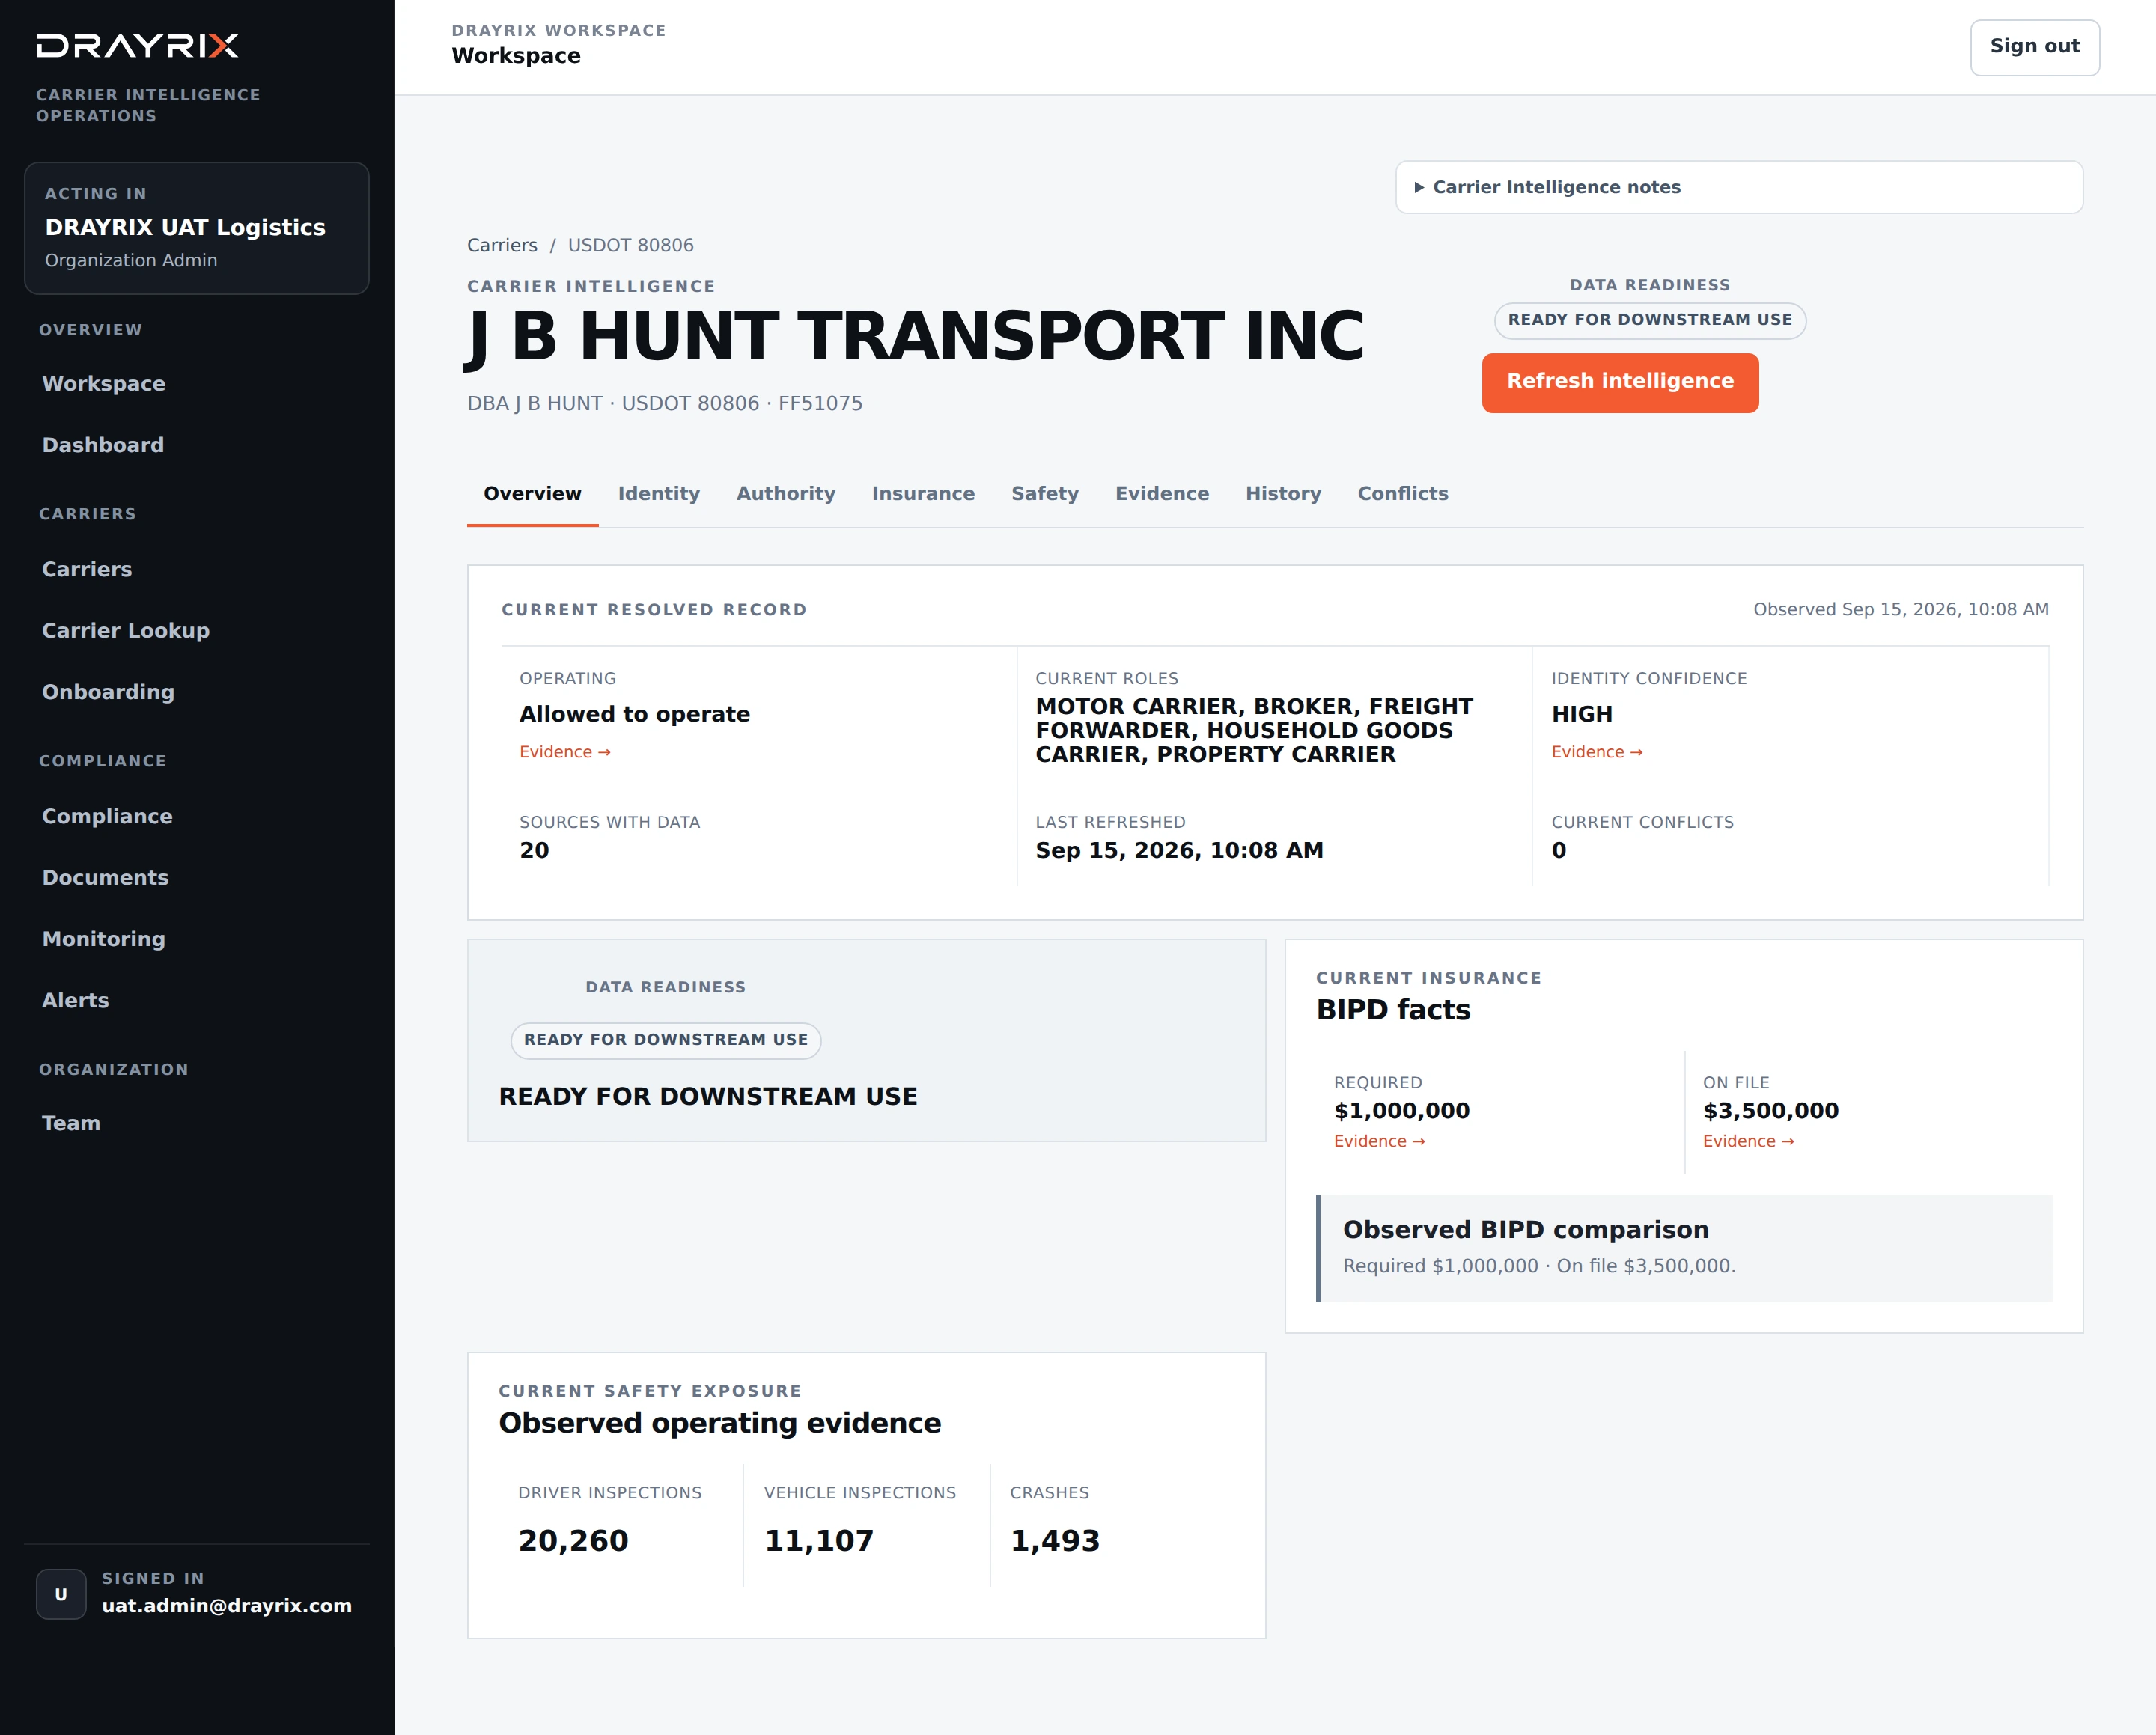2156x1735 pixels.
Task: Click the Sign out button
Action: point(2034,47)
